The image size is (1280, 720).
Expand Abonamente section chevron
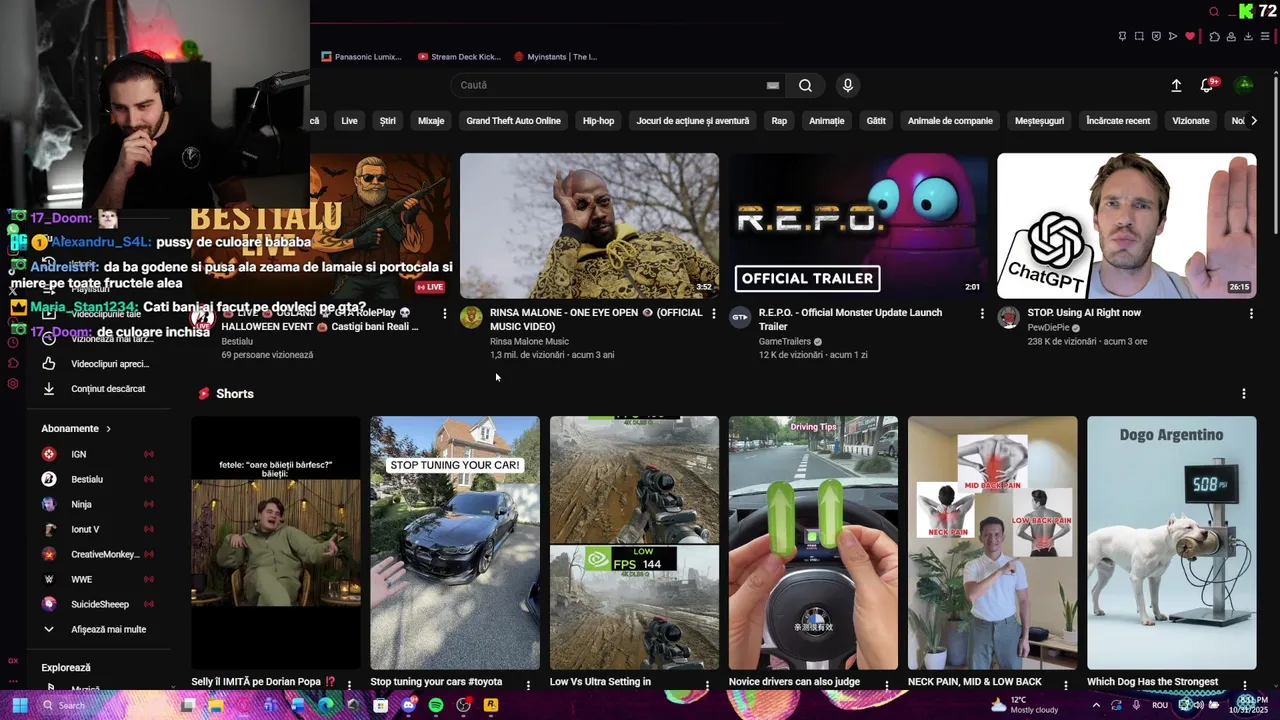(x=108, y=429)
